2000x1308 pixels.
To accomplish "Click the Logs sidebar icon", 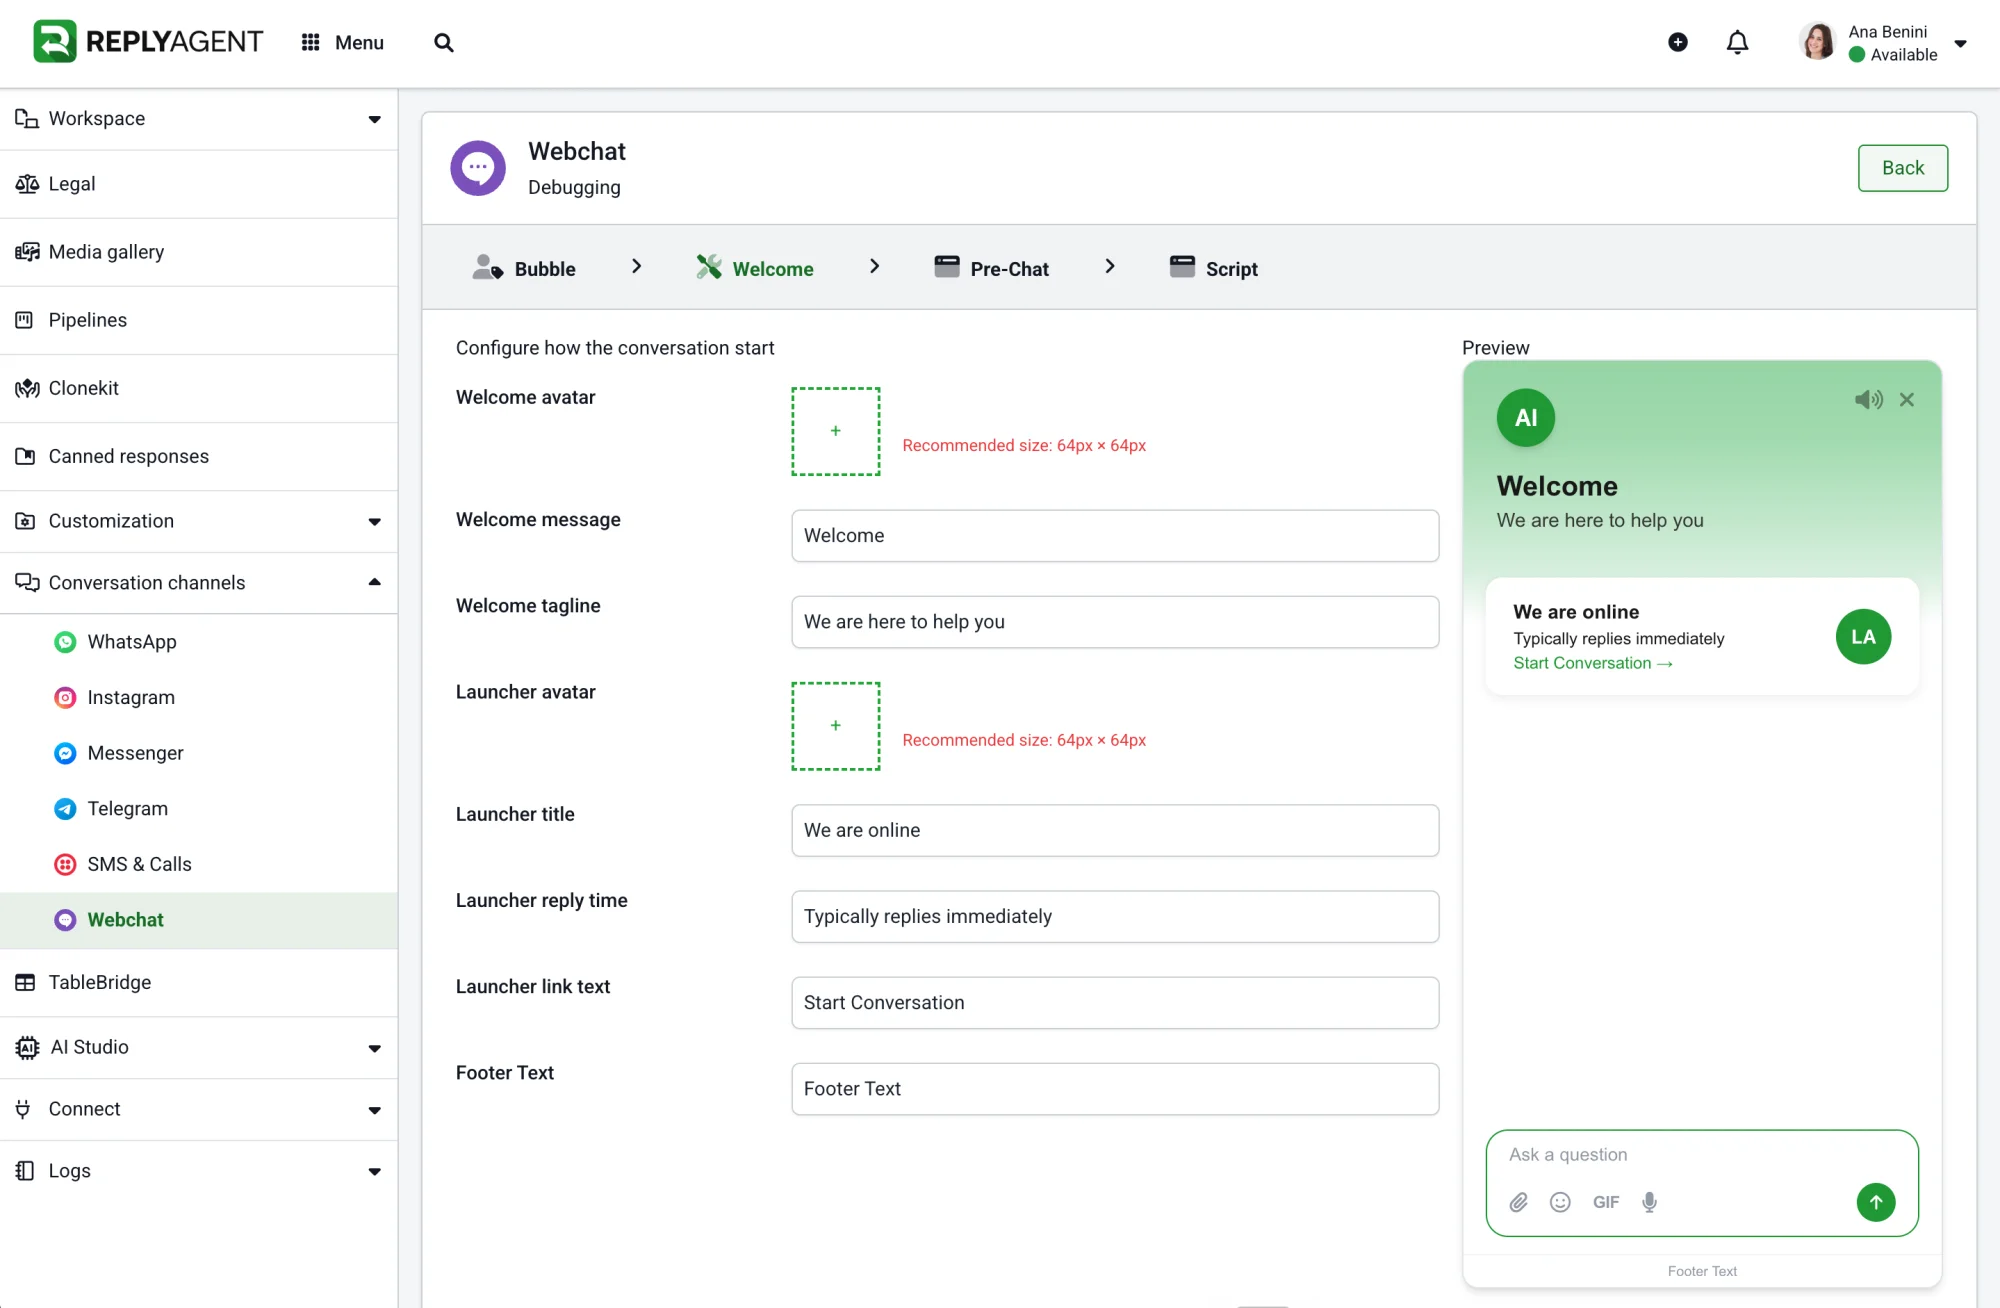I will tap(25, 1171).
